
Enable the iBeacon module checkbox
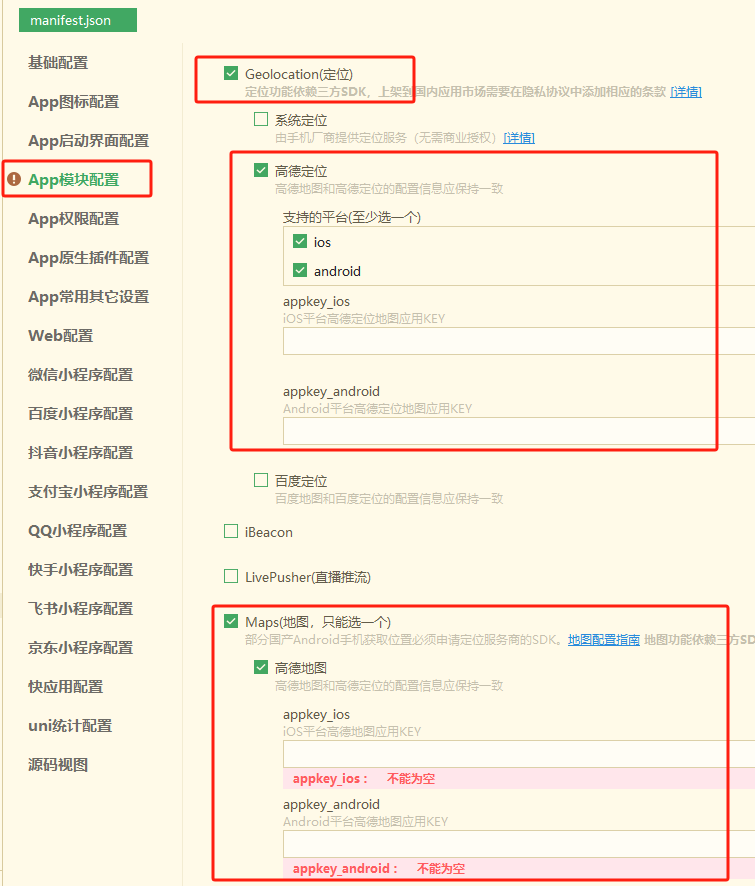[231, 532]
